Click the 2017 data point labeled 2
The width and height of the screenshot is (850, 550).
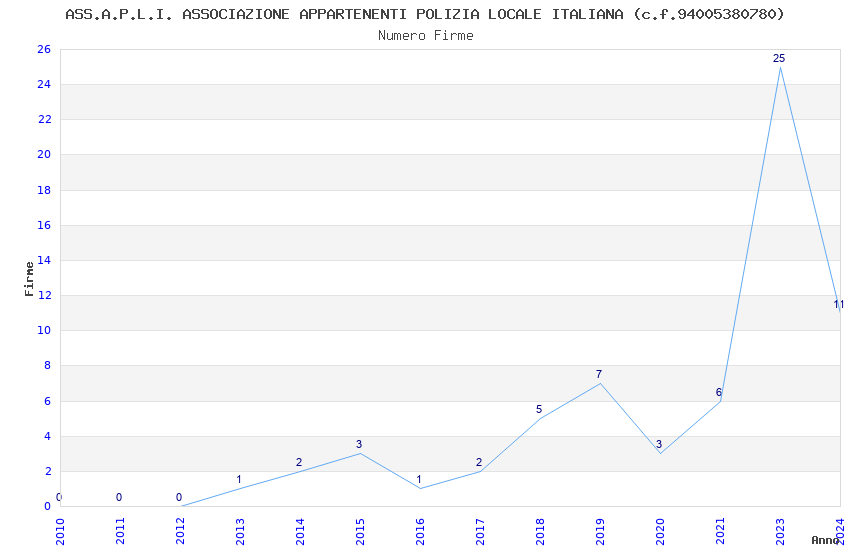[480, 471]
